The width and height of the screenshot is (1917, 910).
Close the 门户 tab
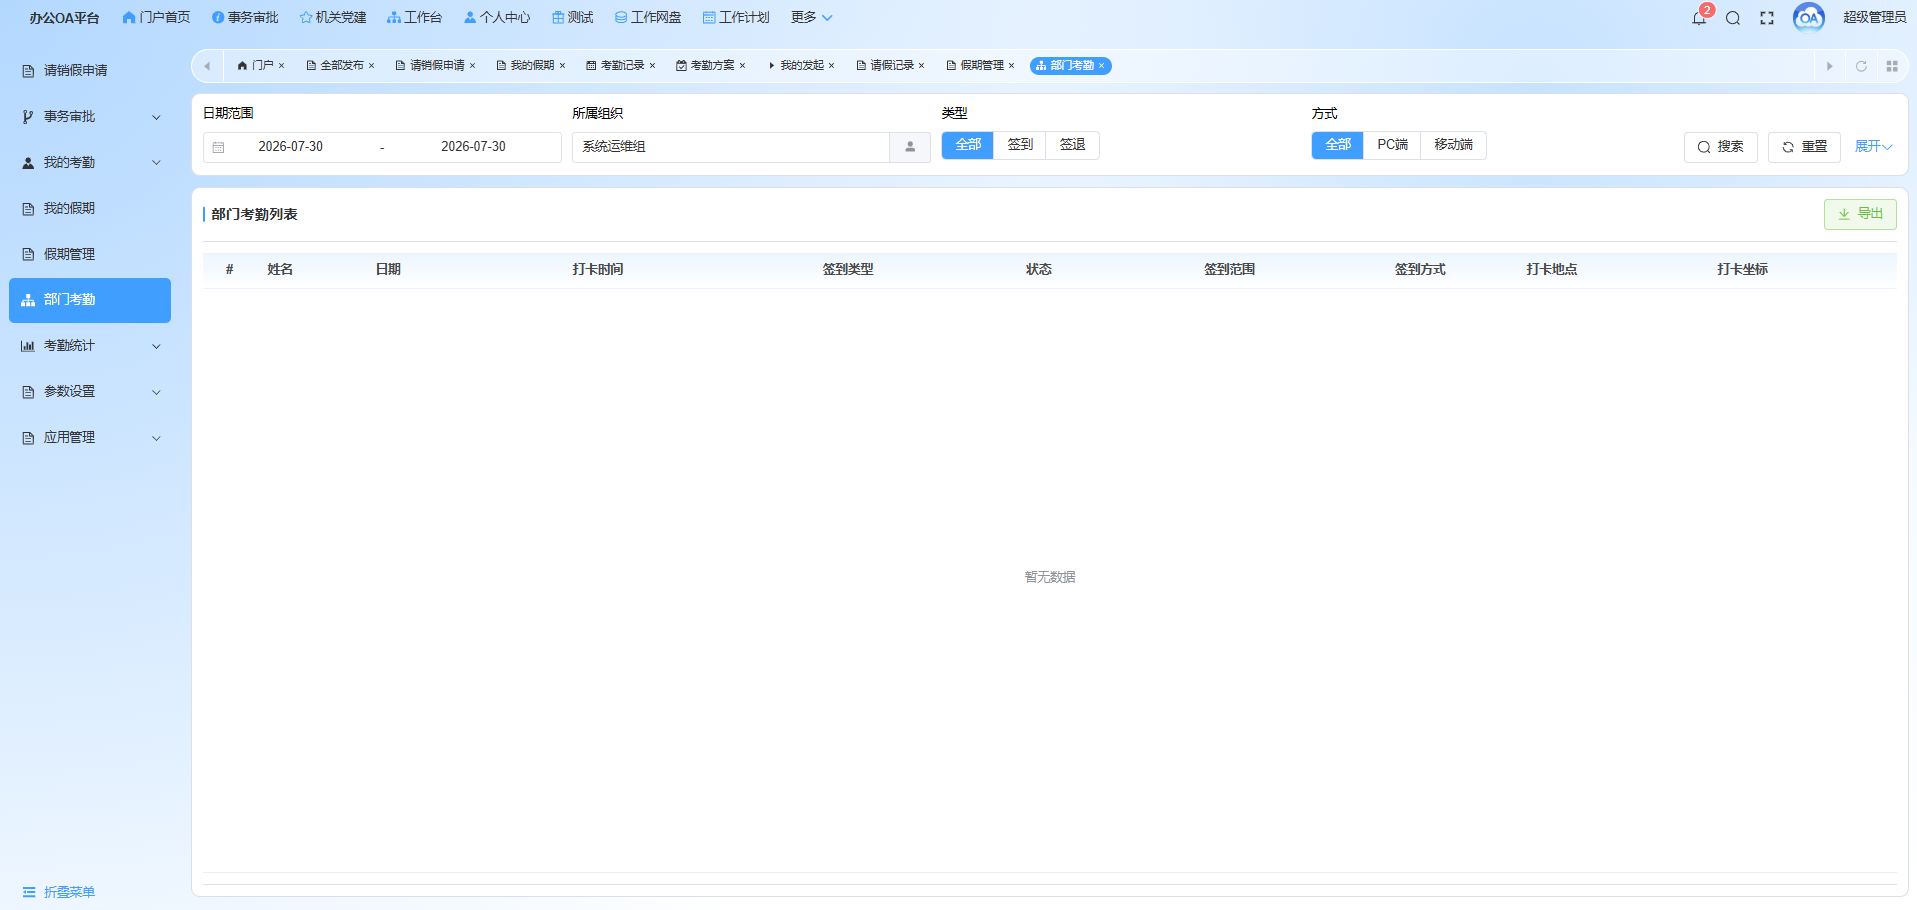(x=282, y=66)
